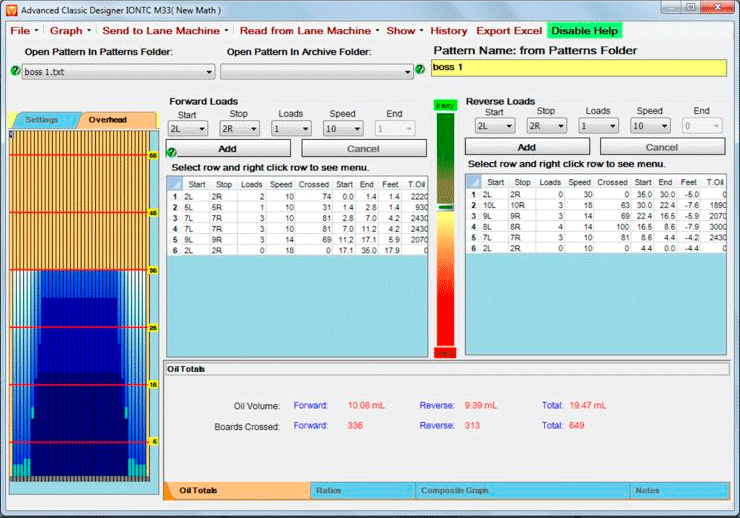The image size is (740, 518).
Task: Open the Send to Lane Machine menu
Action: 165,31
